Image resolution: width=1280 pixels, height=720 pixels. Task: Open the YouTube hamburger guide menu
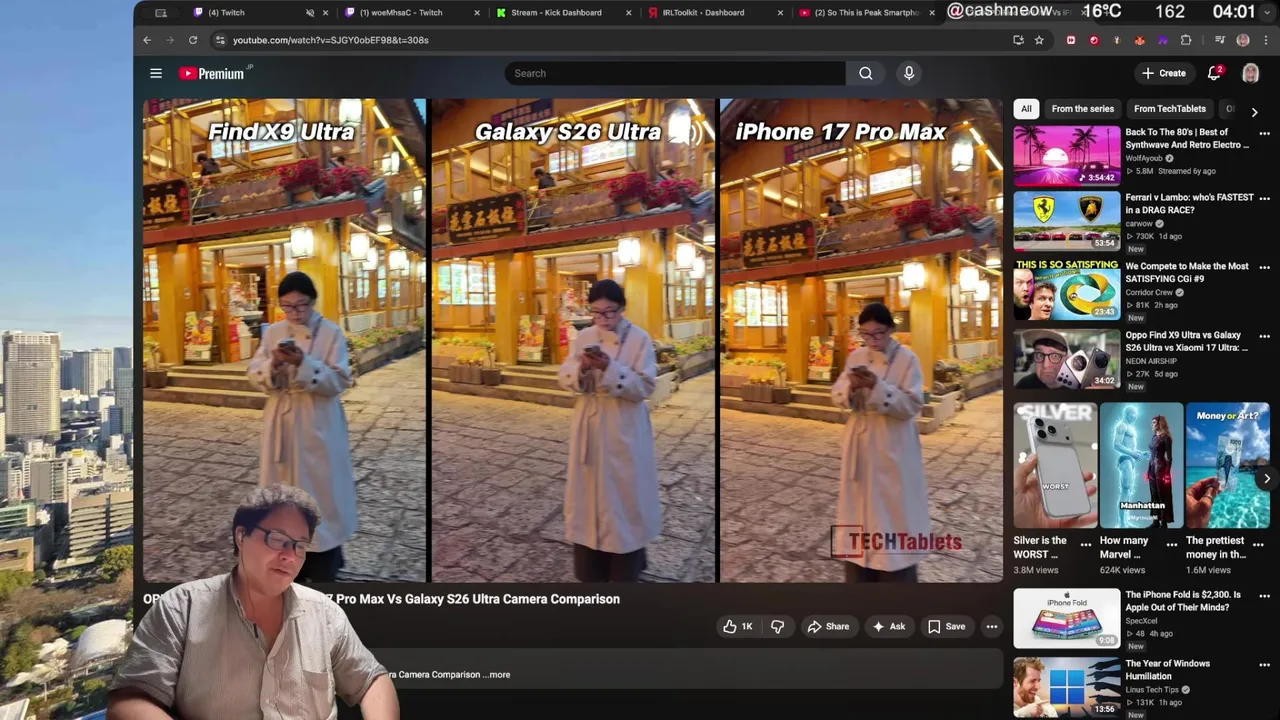click(156, 73)
